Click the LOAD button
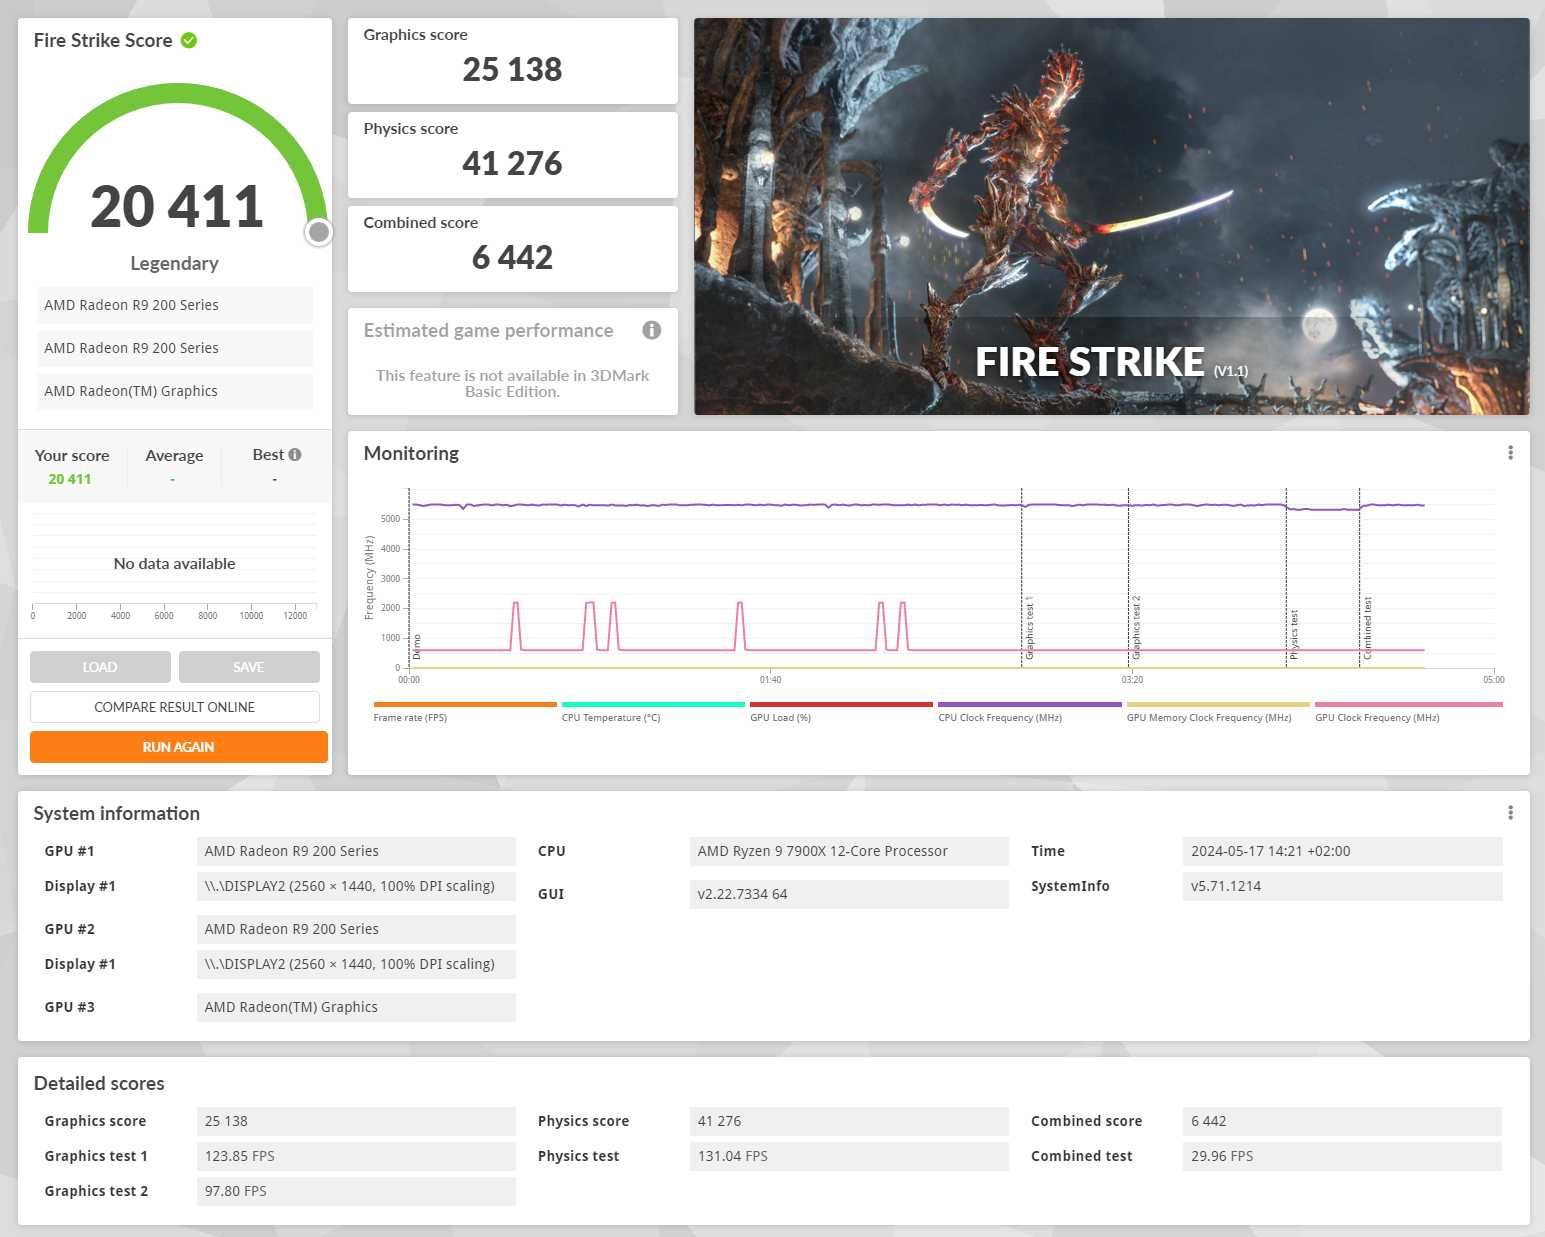1545x1237 pixels. [100, 667]
